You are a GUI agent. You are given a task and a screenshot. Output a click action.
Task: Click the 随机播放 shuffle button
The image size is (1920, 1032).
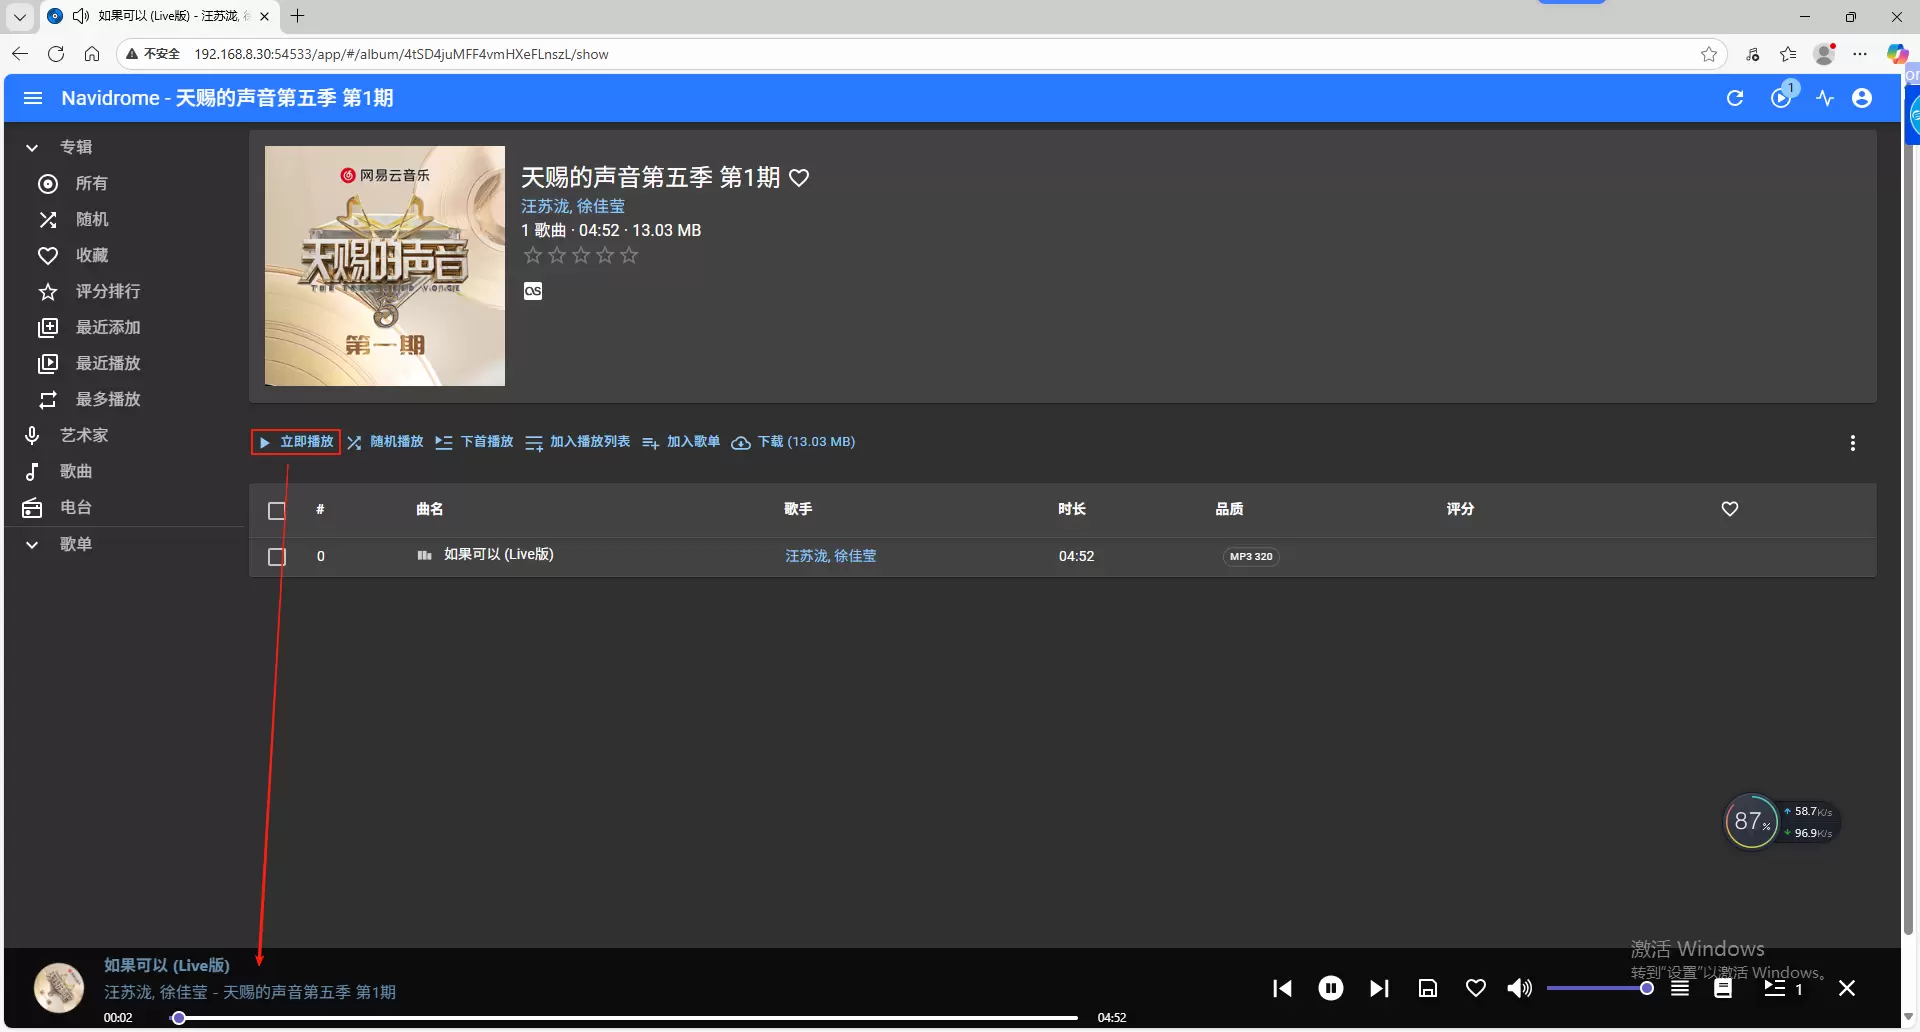point(386,442)
